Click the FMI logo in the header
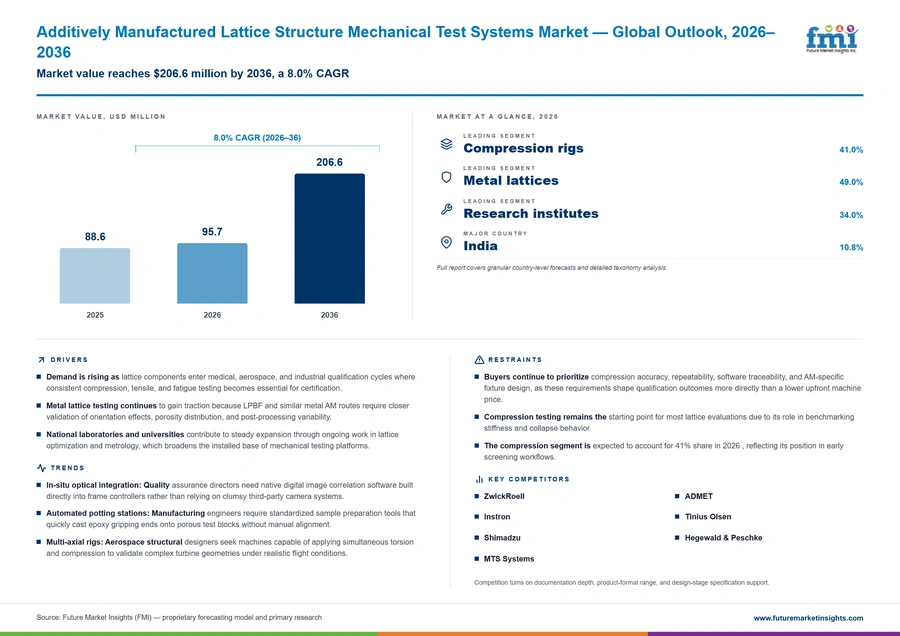The image size is (900, 636). (x=832, y=38)
